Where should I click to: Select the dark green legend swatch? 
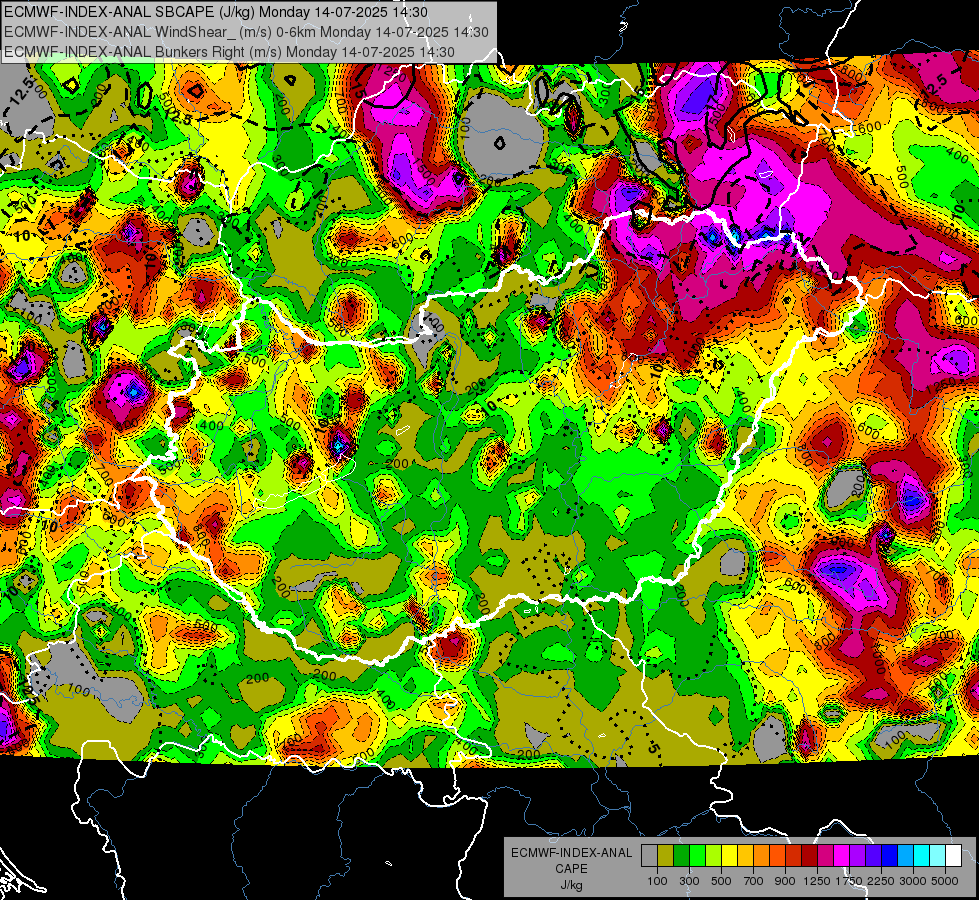point(681,856)
